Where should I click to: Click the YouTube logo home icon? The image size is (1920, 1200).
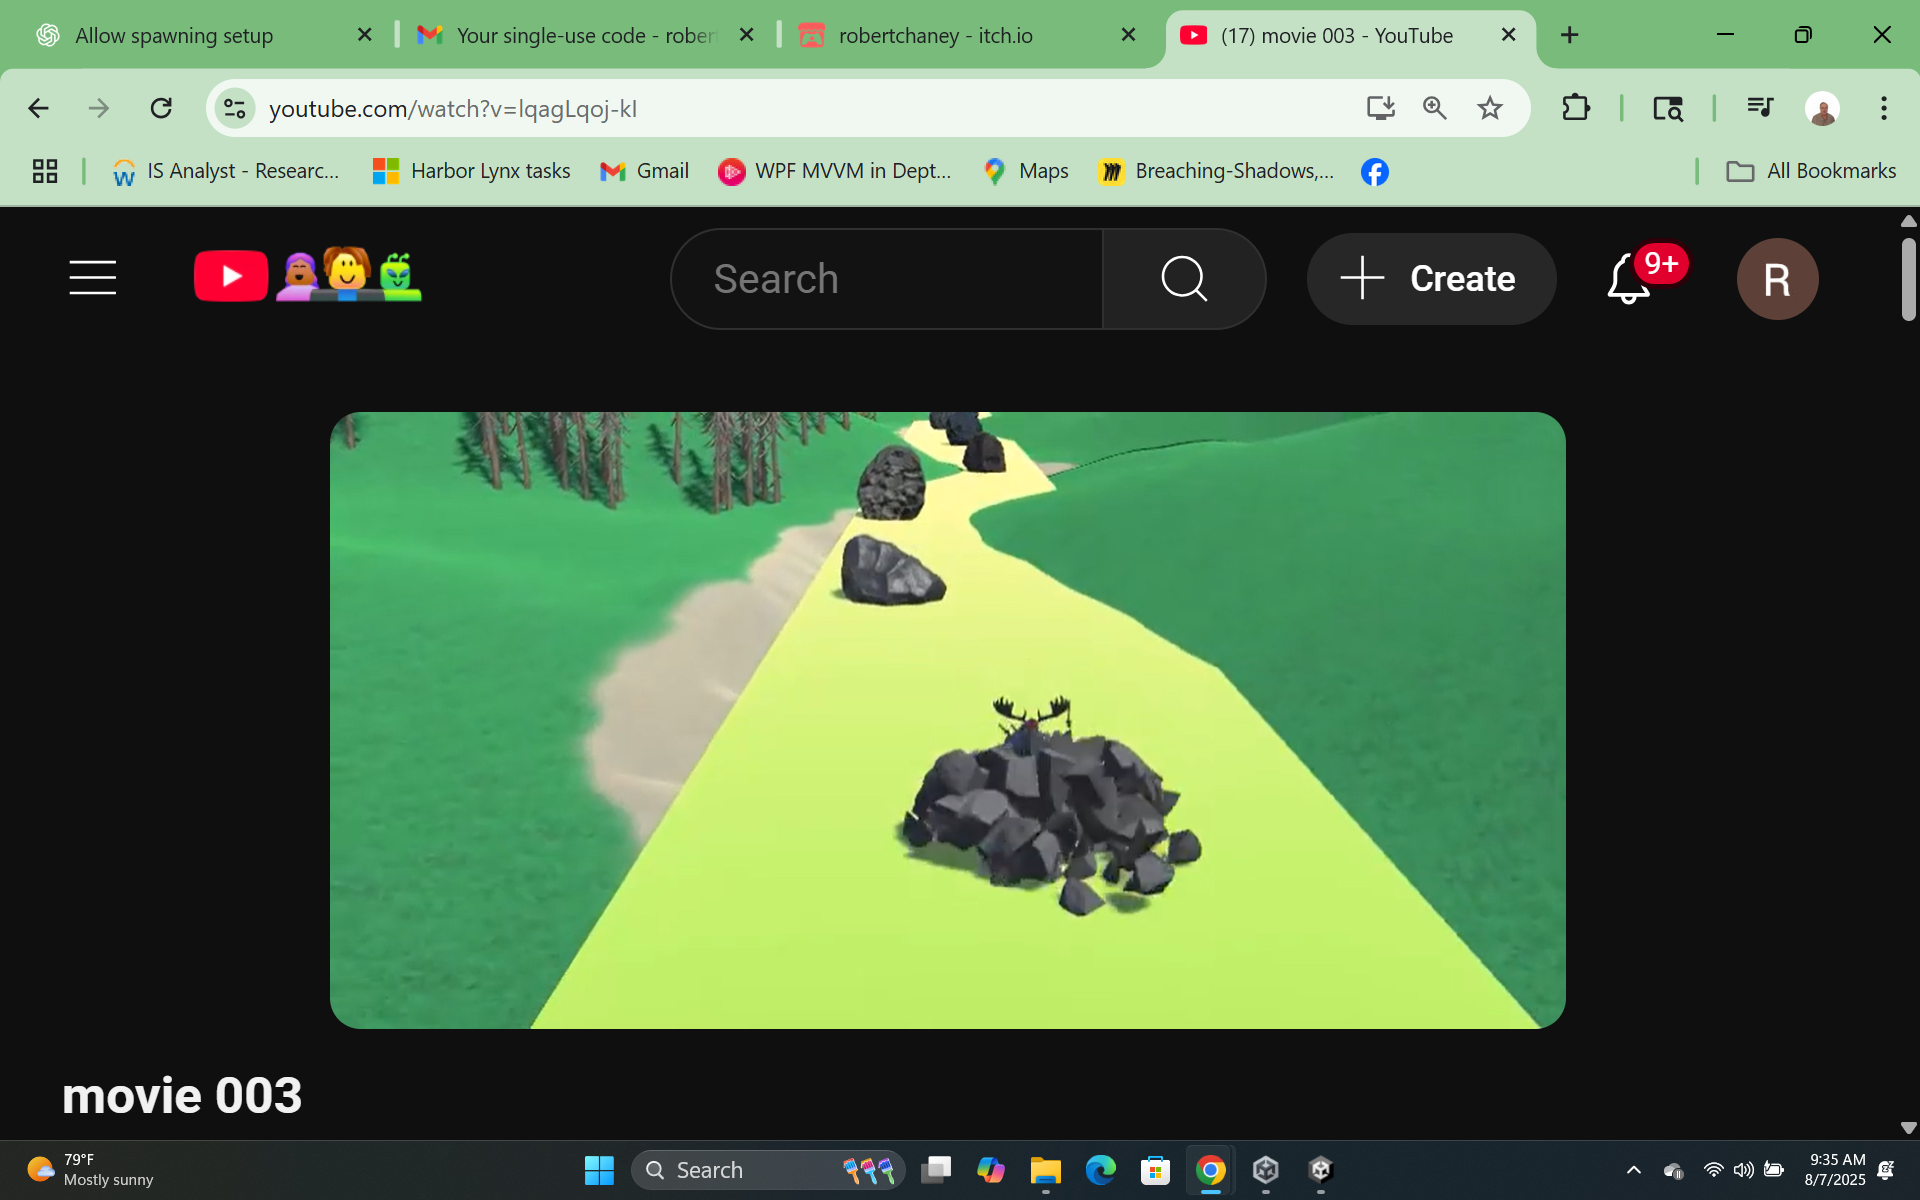(x=231, y=277)
